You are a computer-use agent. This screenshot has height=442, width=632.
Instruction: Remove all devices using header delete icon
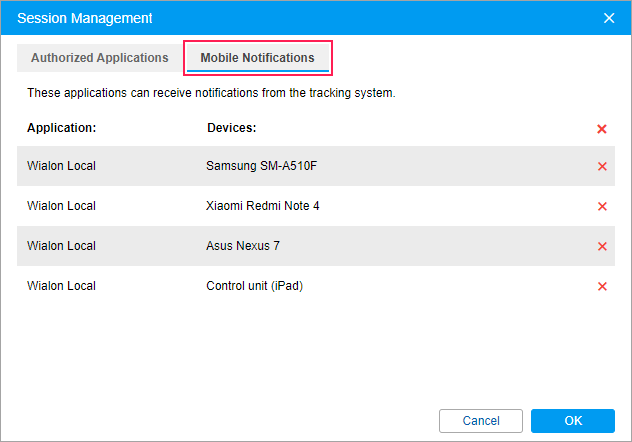602,129
